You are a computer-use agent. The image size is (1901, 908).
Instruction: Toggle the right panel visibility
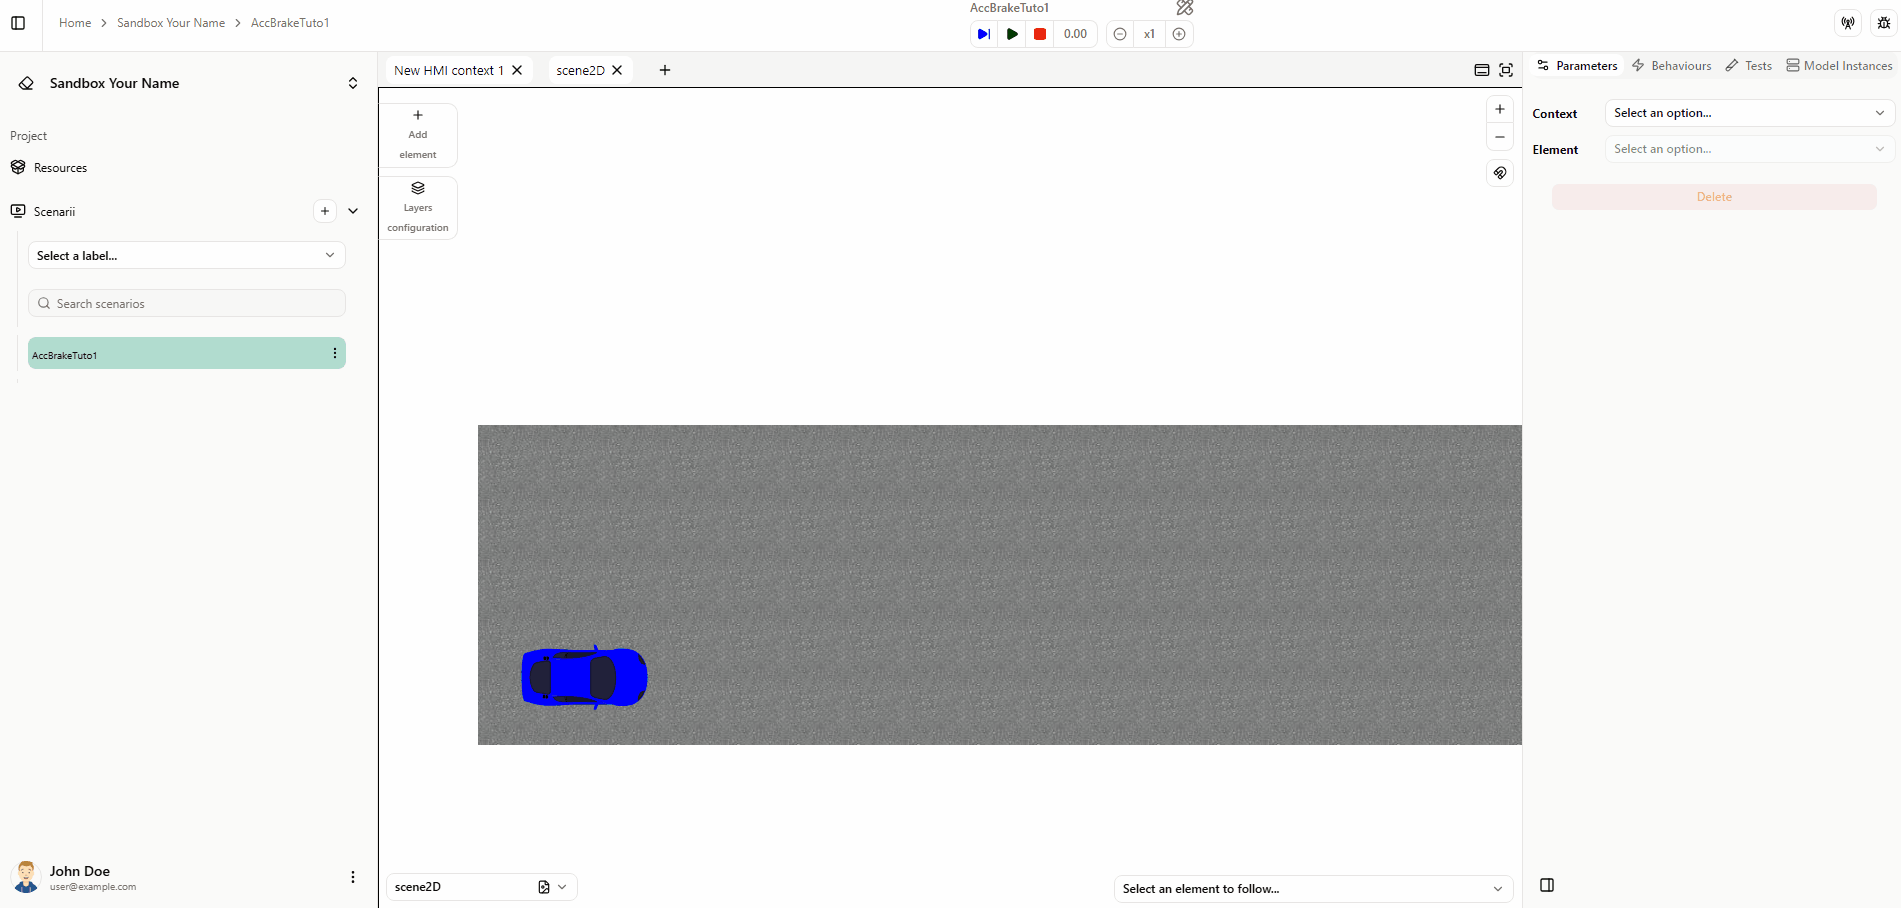pos(1546,885)
